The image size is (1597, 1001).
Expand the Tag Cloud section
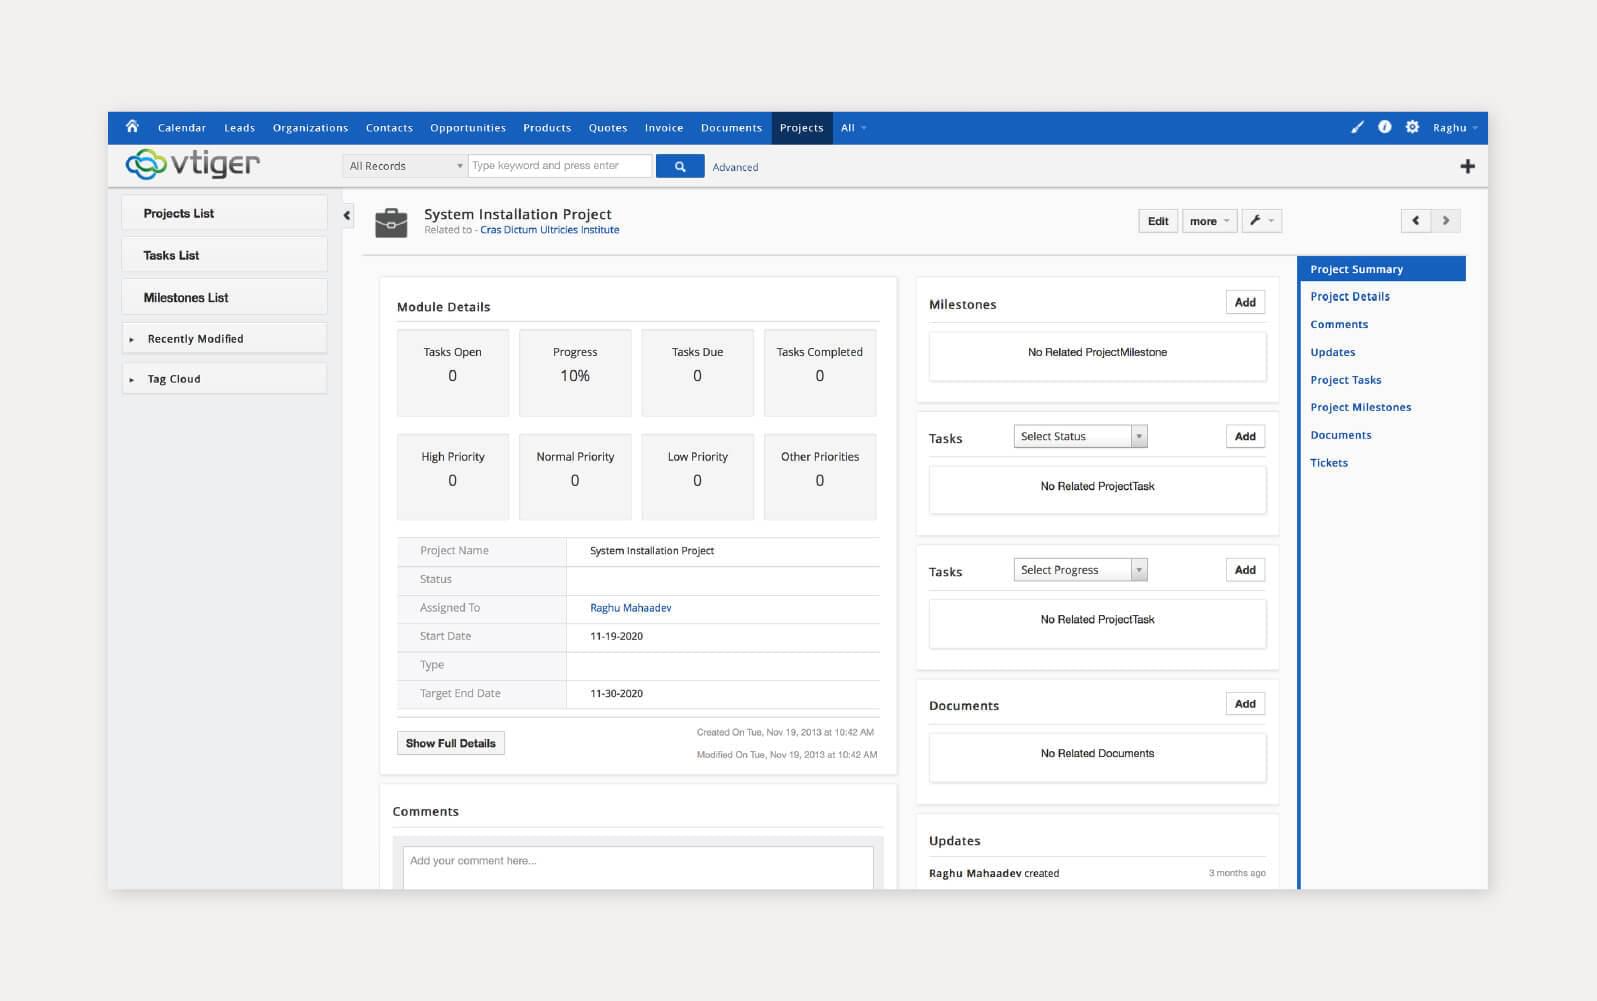(x=131, y=379)
